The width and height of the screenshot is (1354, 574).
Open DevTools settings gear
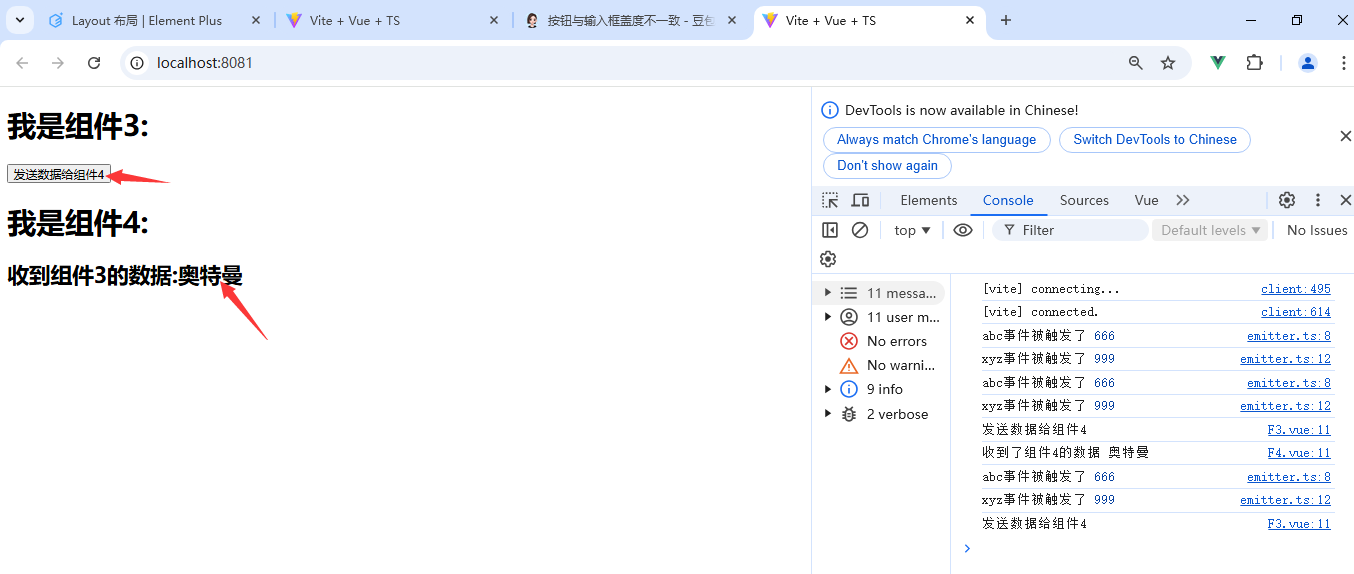pyautogui.click(x=1287, y=200)
